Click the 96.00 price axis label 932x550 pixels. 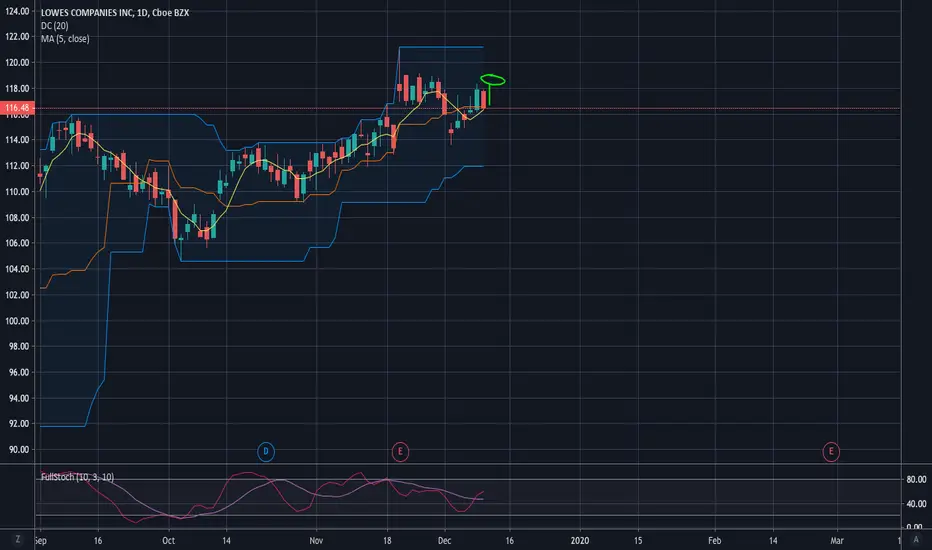point(18,372)
